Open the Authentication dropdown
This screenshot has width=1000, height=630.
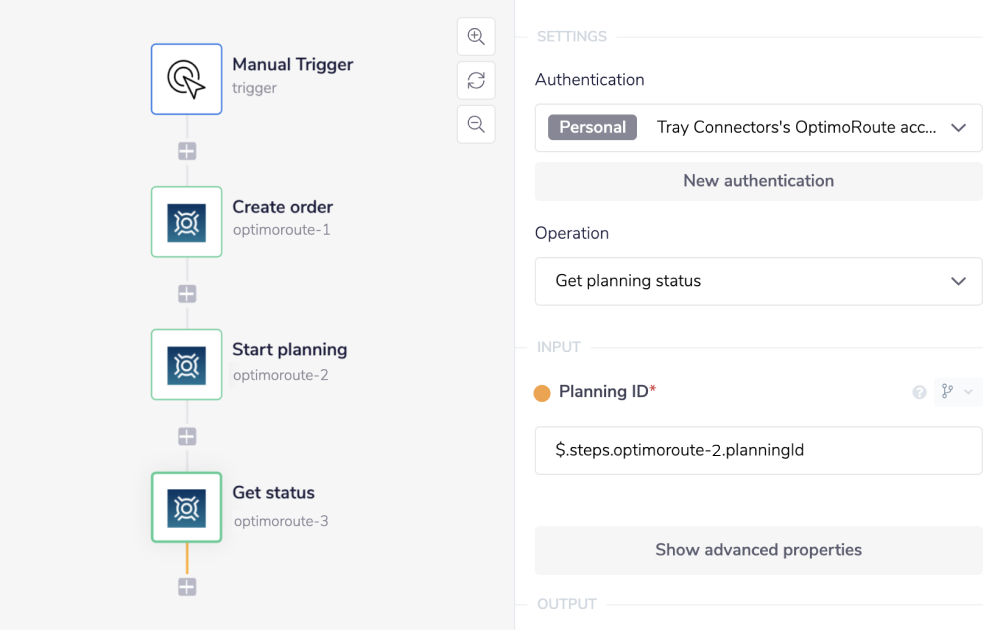[958, 128]
